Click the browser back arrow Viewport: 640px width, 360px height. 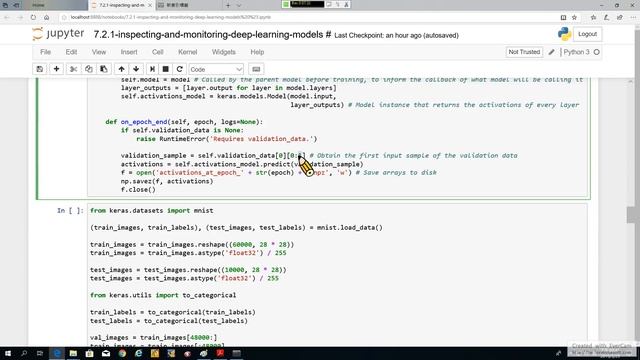point(7,17)
